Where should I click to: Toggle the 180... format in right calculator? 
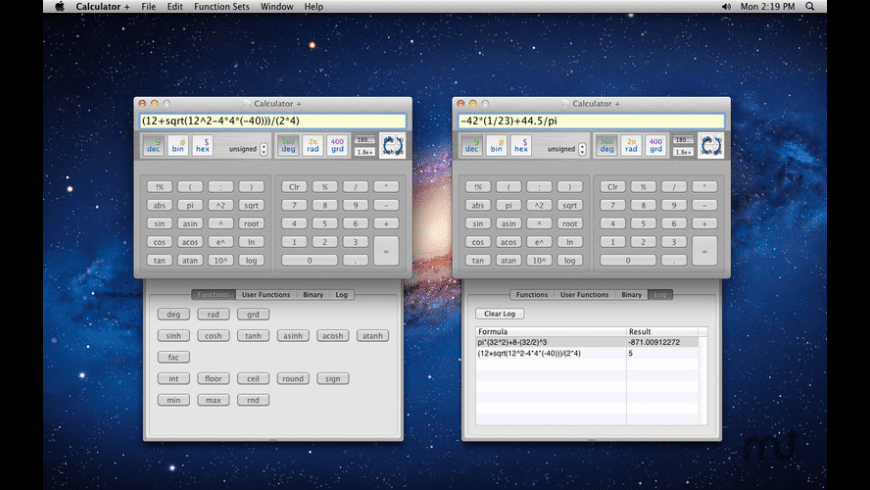coord(683,140)
